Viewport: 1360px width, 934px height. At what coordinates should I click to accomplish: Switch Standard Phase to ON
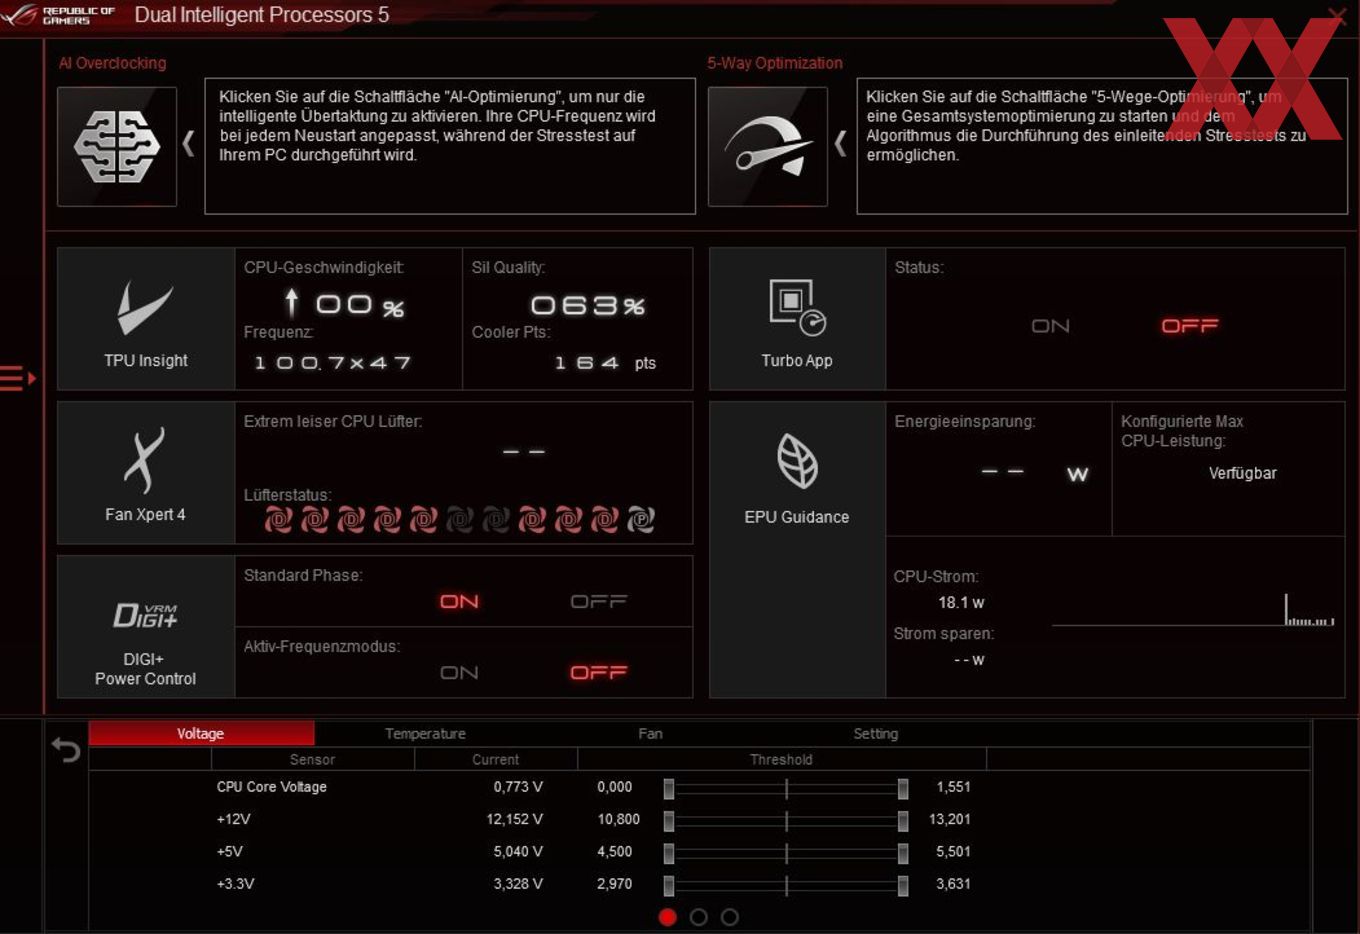459,601
